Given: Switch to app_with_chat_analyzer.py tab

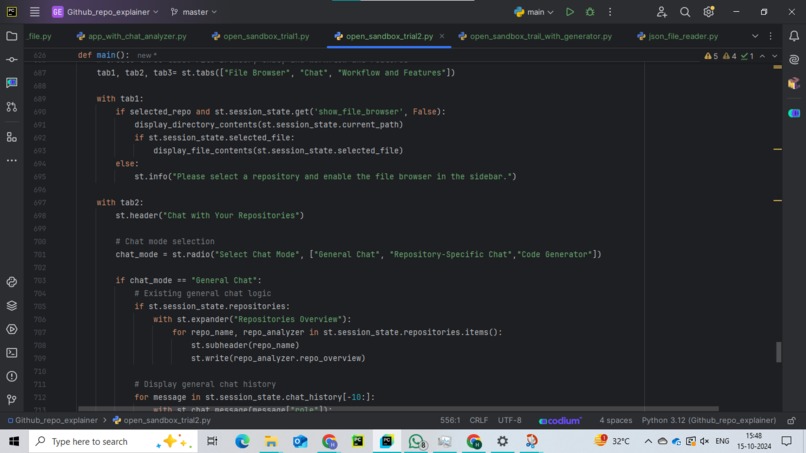Looking at the screenshot, I should tap(132, 36).
